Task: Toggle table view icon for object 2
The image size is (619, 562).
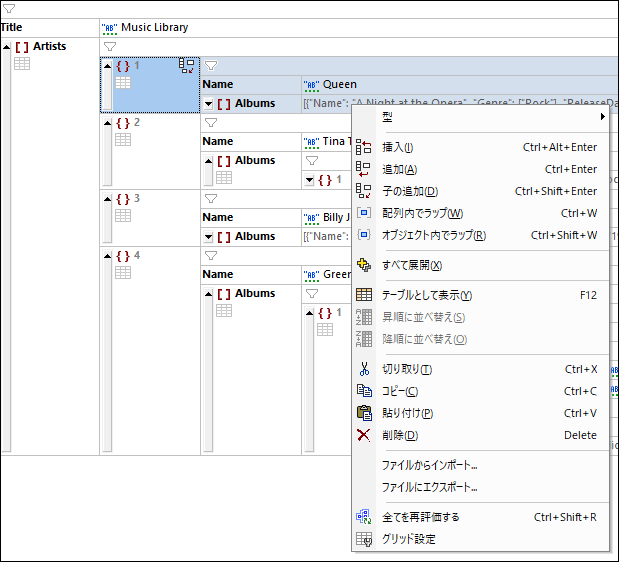Action: pyautogui.click(x=123, y=140)
